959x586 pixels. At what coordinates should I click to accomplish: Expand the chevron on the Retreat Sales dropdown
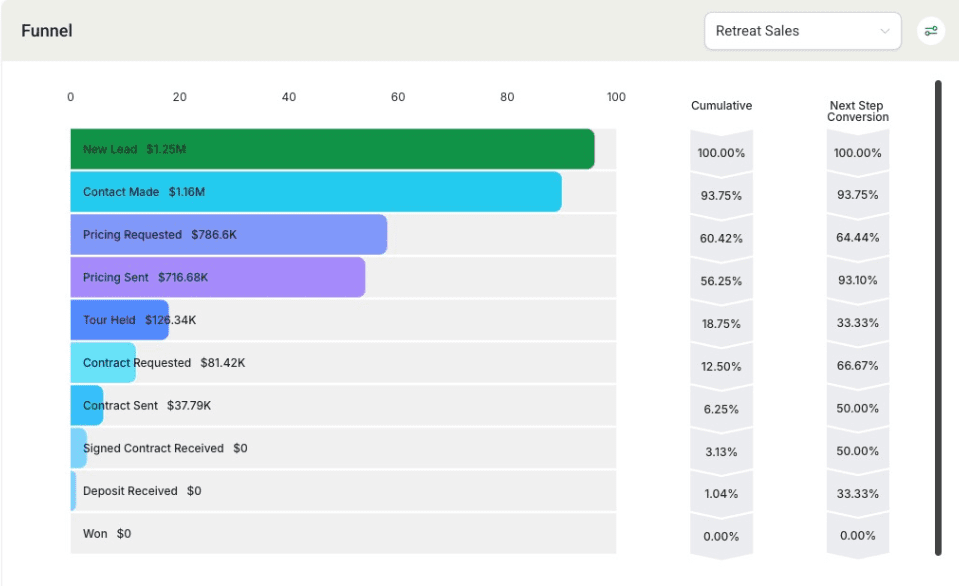coord(884,31)
